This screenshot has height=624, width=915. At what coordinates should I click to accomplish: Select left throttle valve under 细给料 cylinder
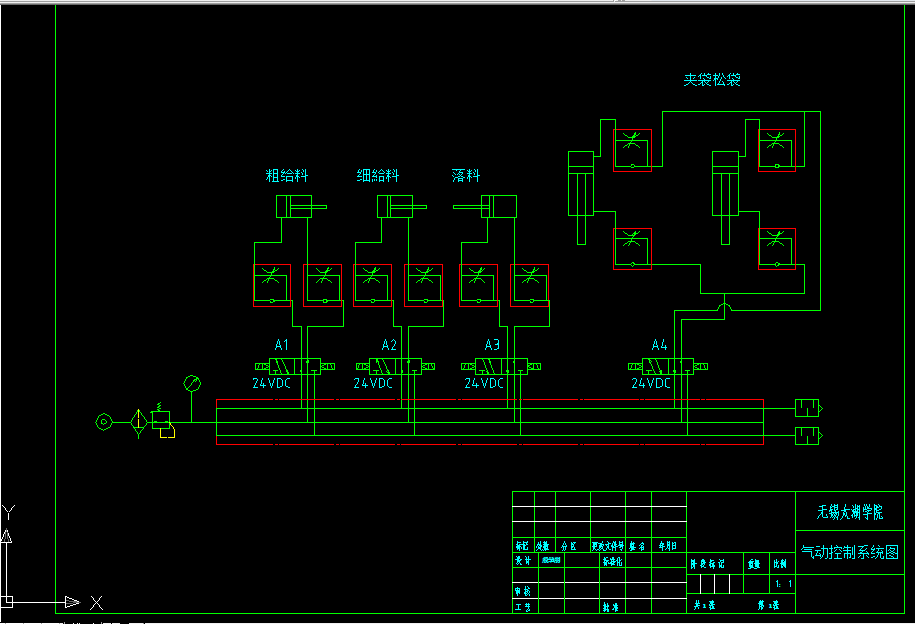372,285
